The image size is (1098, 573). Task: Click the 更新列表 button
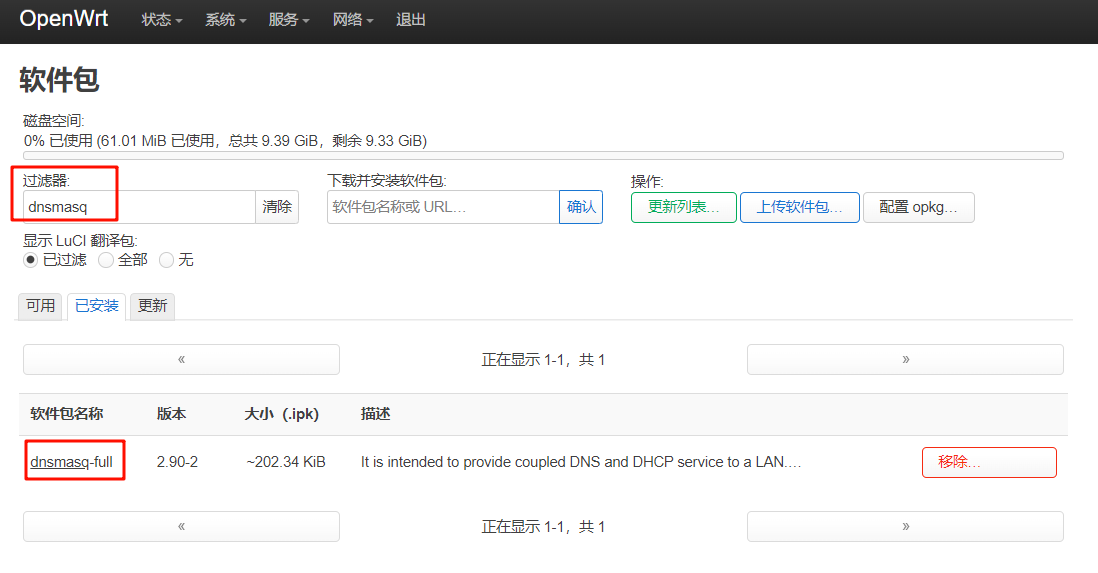click(x=683, y=207)
